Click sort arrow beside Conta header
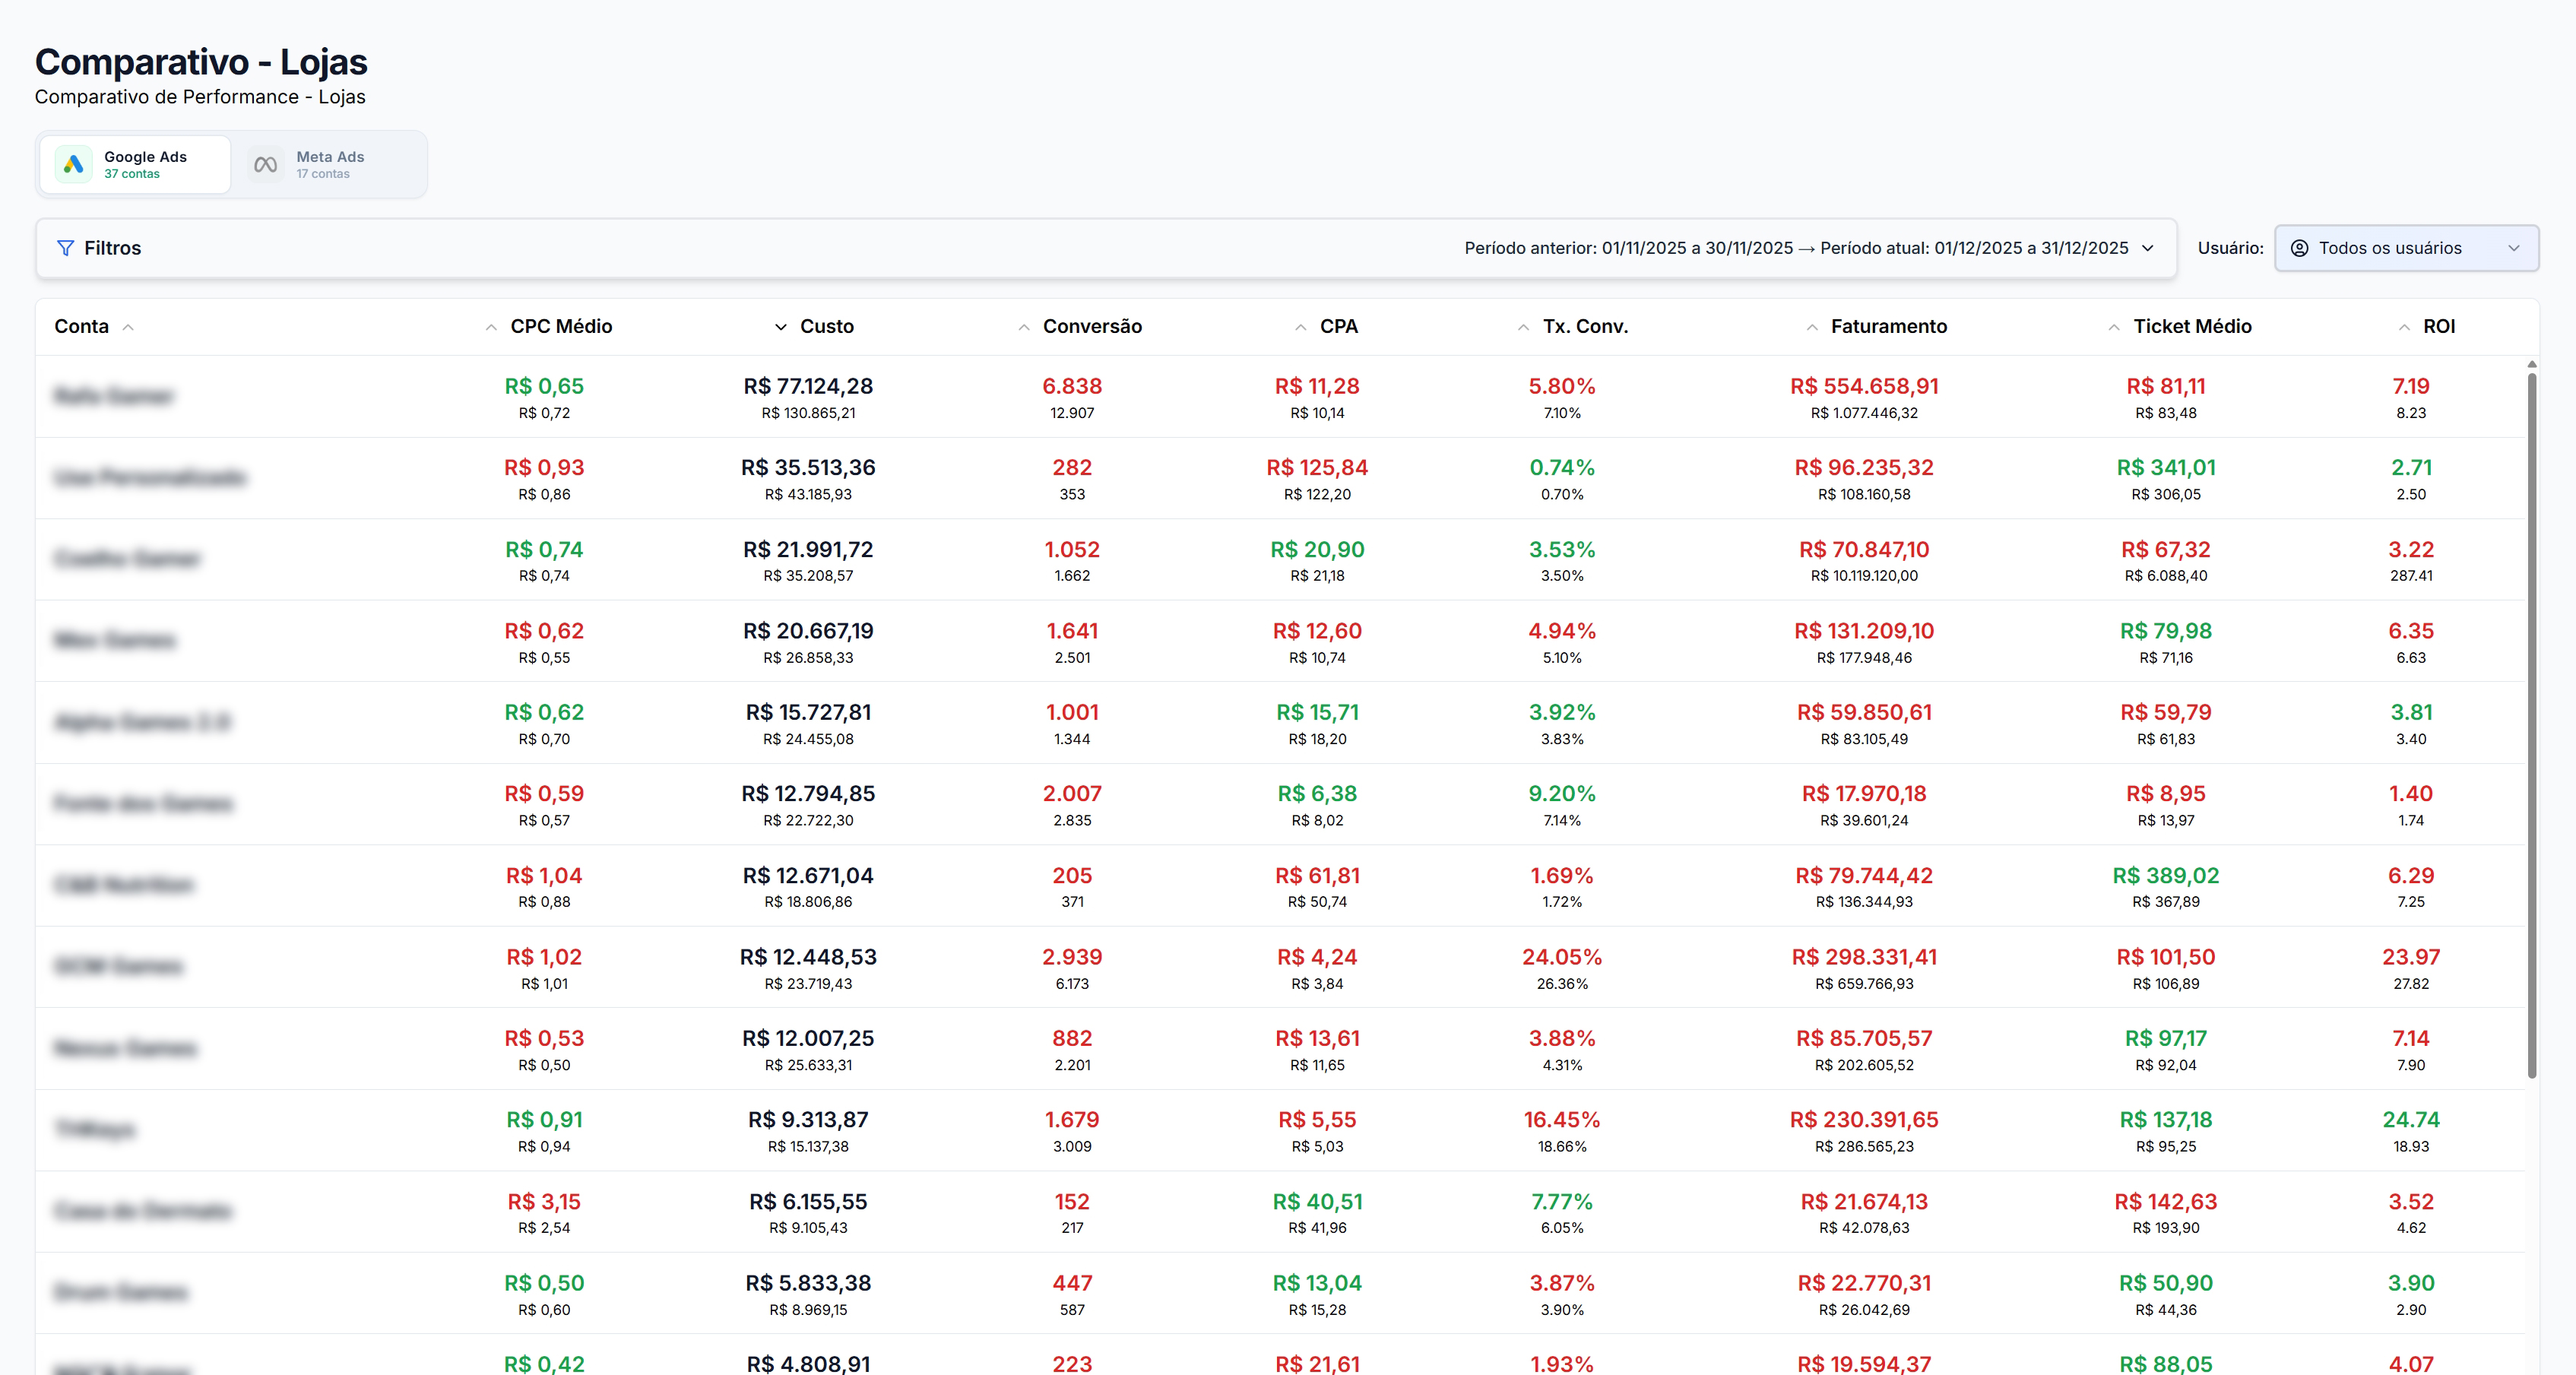The height and width of the screenshot is (1375, 2576). click(x=128, y=327)
